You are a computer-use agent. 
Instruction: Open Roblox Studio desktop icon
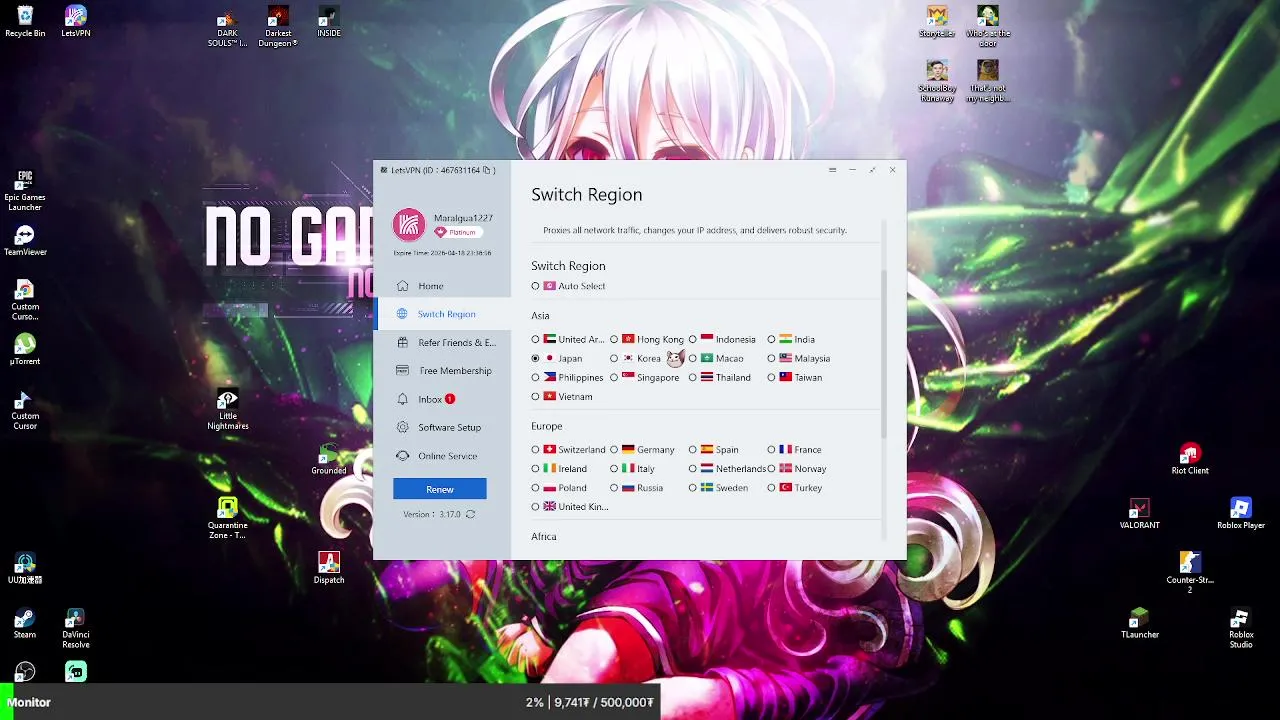click(1241, 628)
